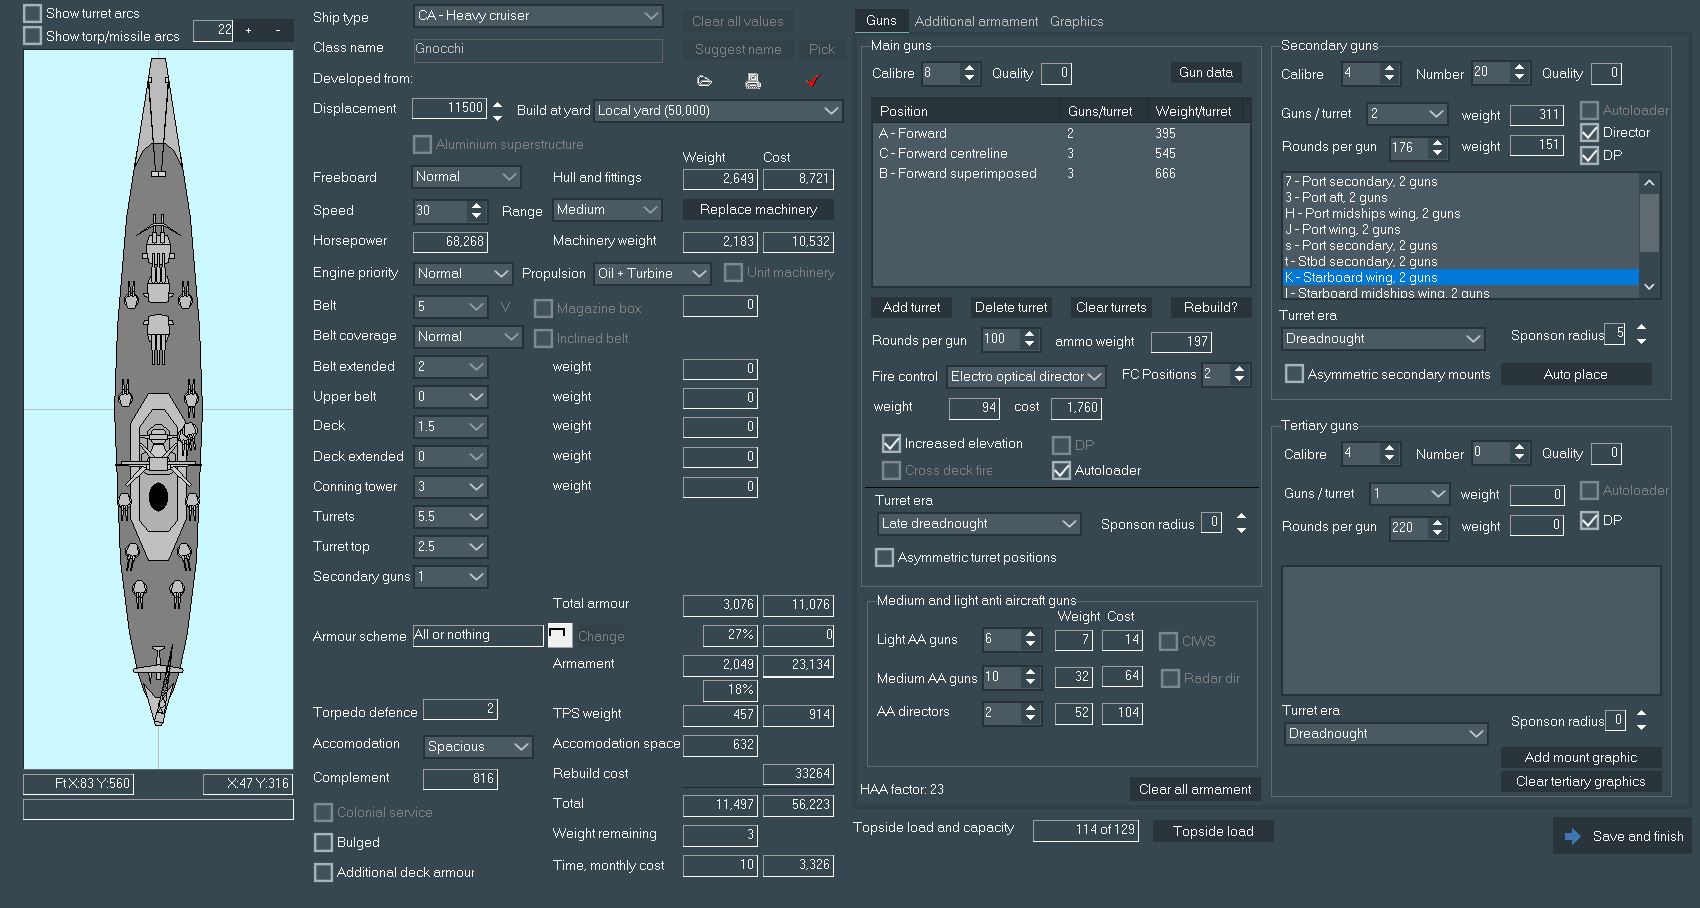The width and height of the screenshot is (1700, 908).
Task: Increase AA directors count
Action: tap(1030, 707)
